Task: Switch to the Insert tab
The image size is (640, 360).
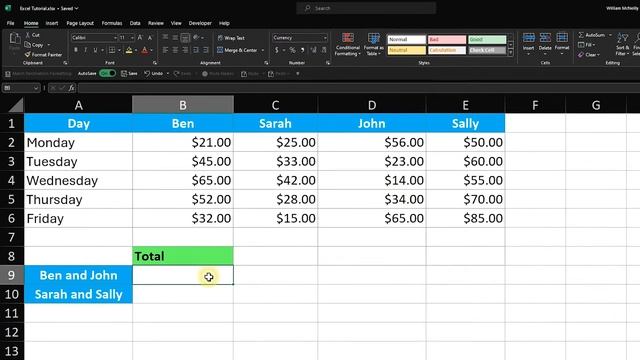Action: 52,23
